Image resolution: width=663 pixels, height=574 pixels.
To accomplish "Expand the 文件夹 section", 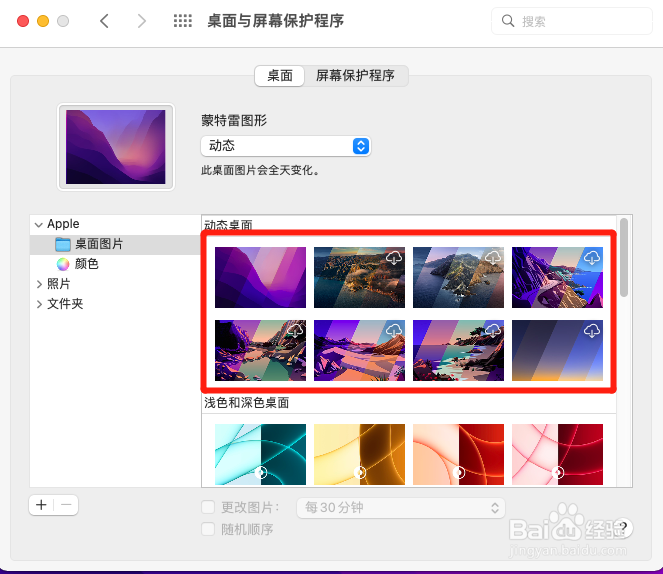I will [39, 304].
